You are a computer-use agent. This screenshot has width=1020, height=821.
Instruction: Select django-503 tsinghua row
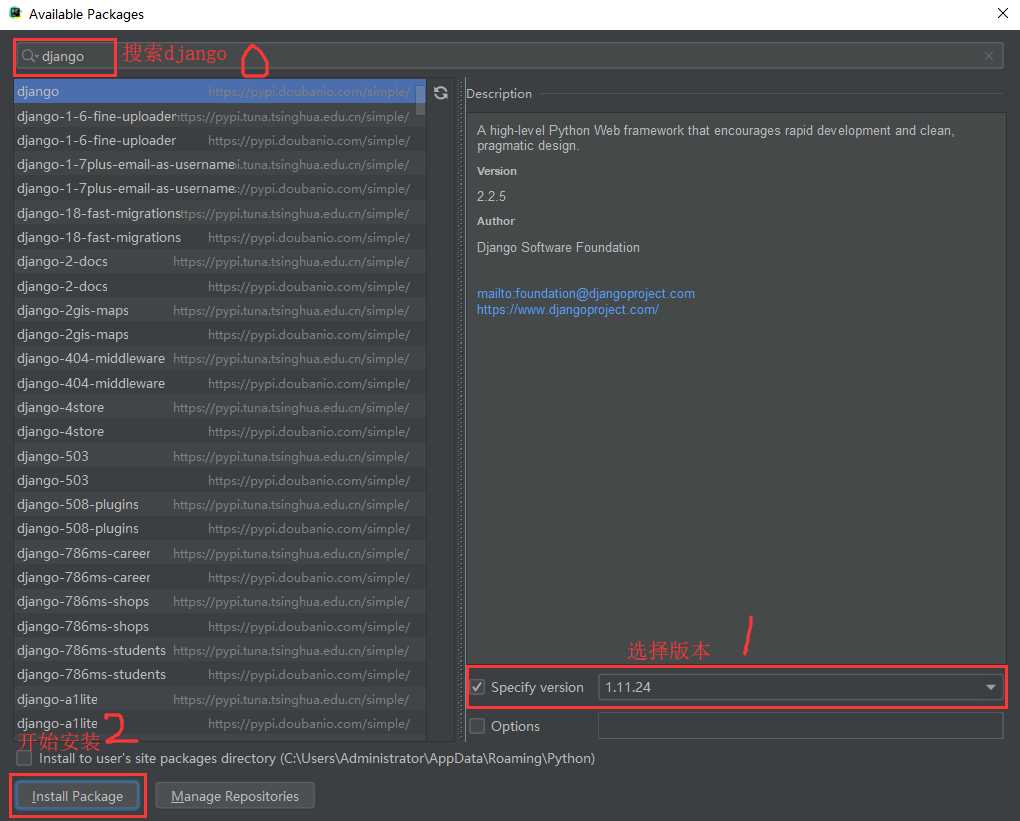pos(220,456)
